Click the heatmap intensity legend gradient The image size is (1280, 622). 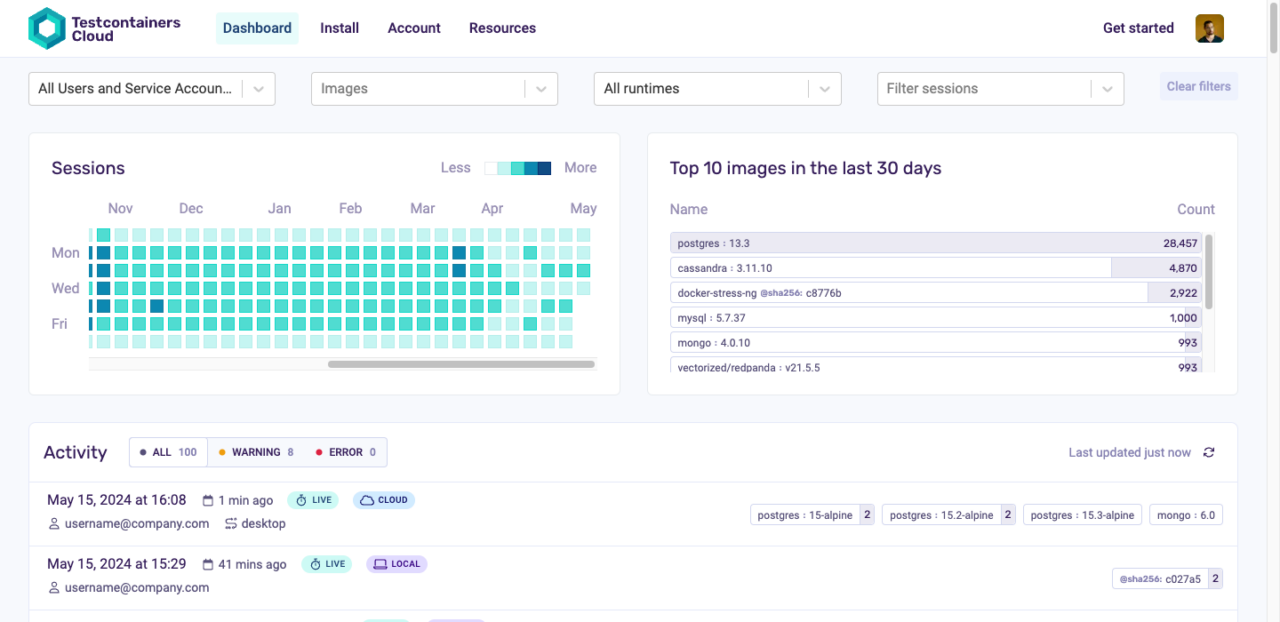click(517, 168)
